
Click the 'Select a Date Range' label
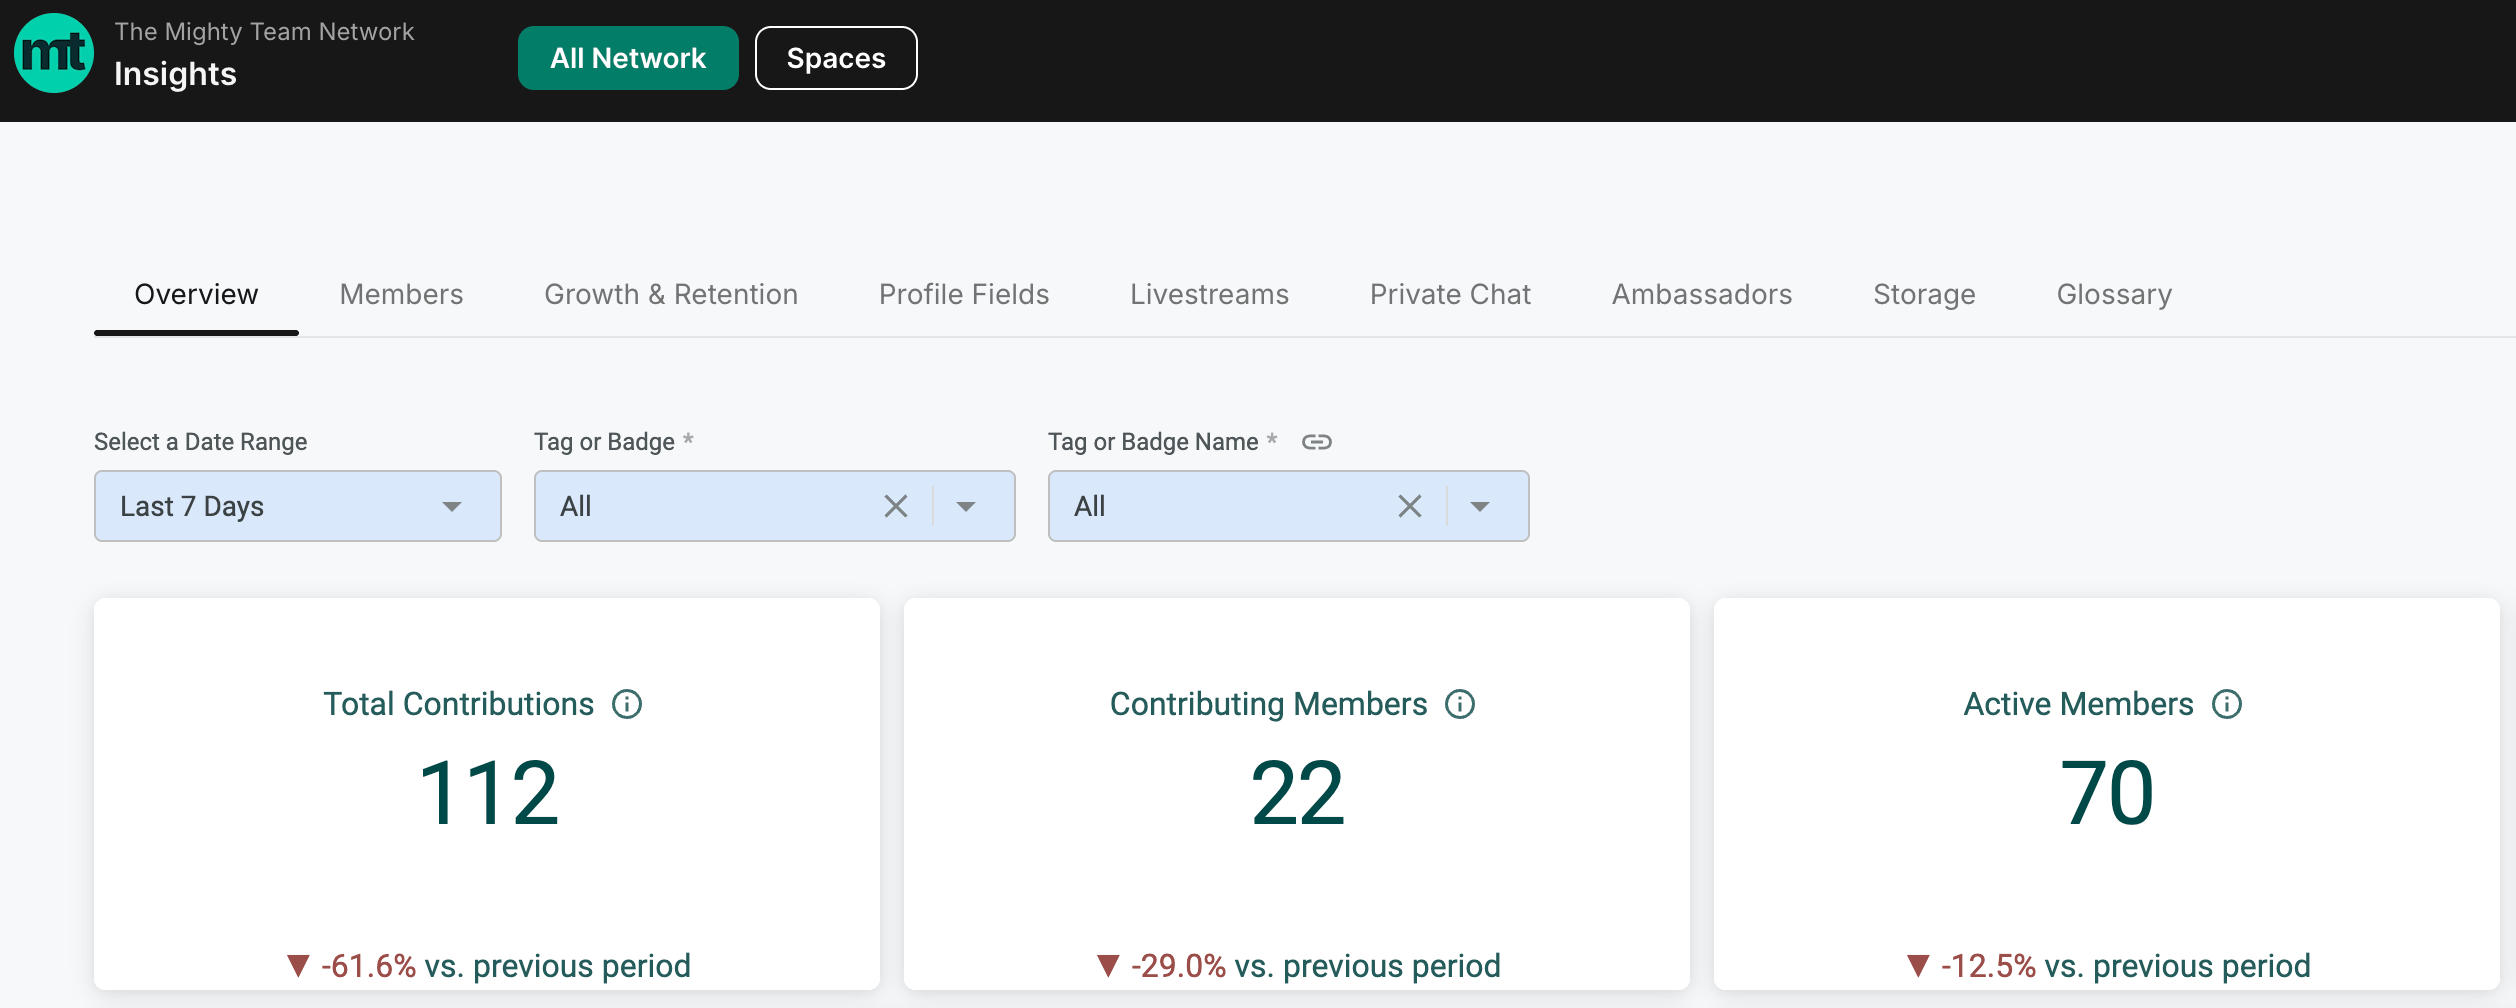coord(200,442)
